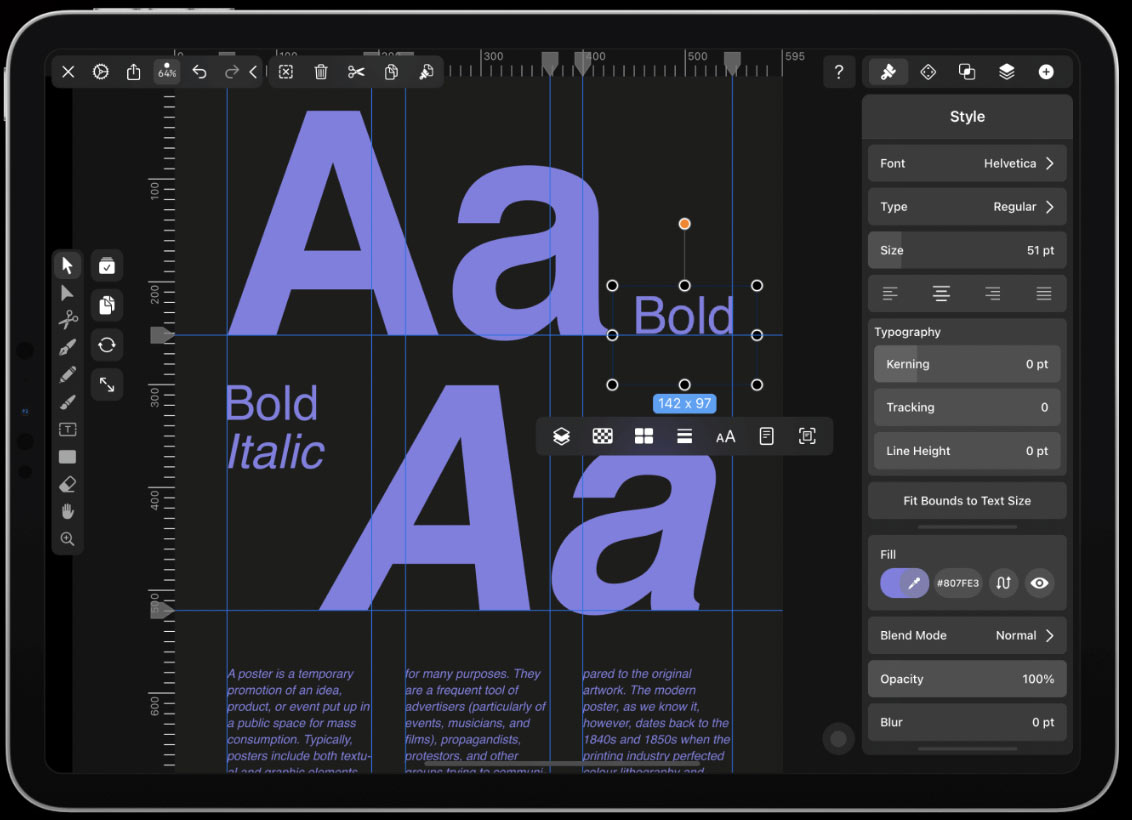The width and height of the screenshot is (1132, 820).
Task: Open the Font Helvetica selector
Action: [967, 164]
